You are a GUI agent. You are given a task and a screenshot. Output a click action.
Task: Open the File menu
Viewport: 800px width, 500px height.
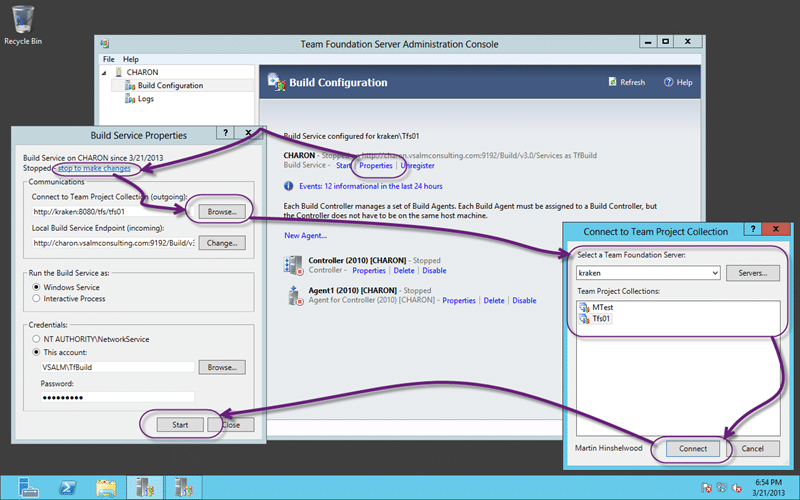109,59
